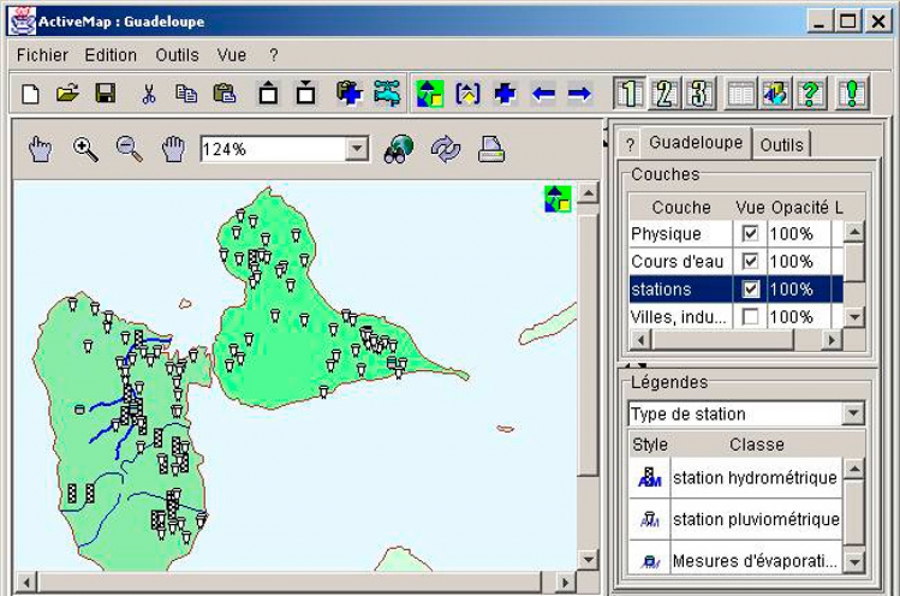Click the Print map icon

pos(490,149)
